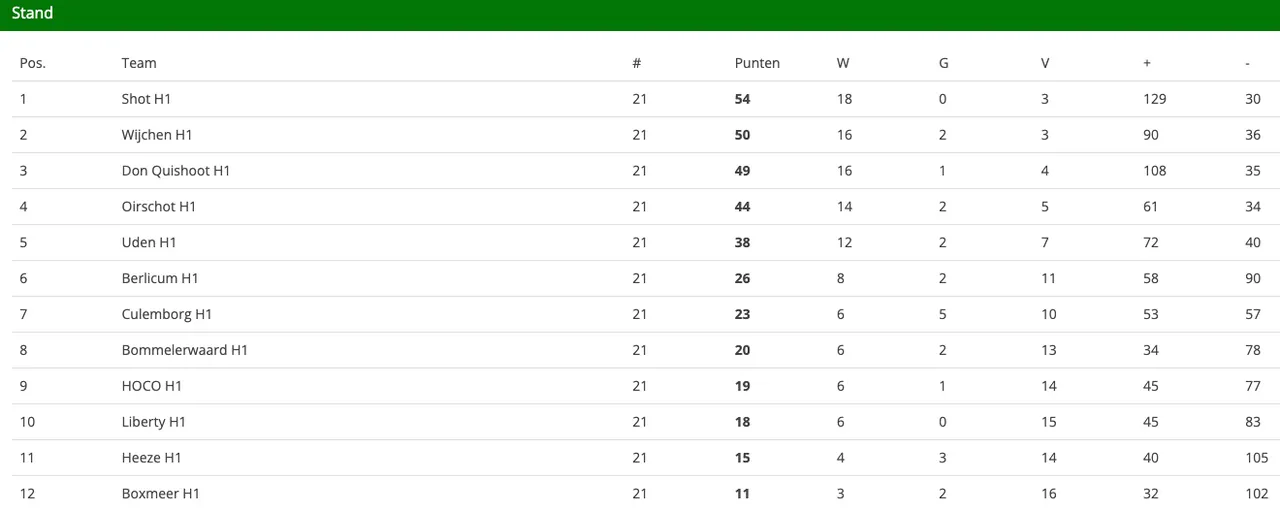The width and height of the screenshot is (1280, 512).
Task: Click Shot H1's 54 points value
Action: tap(742, 99)
